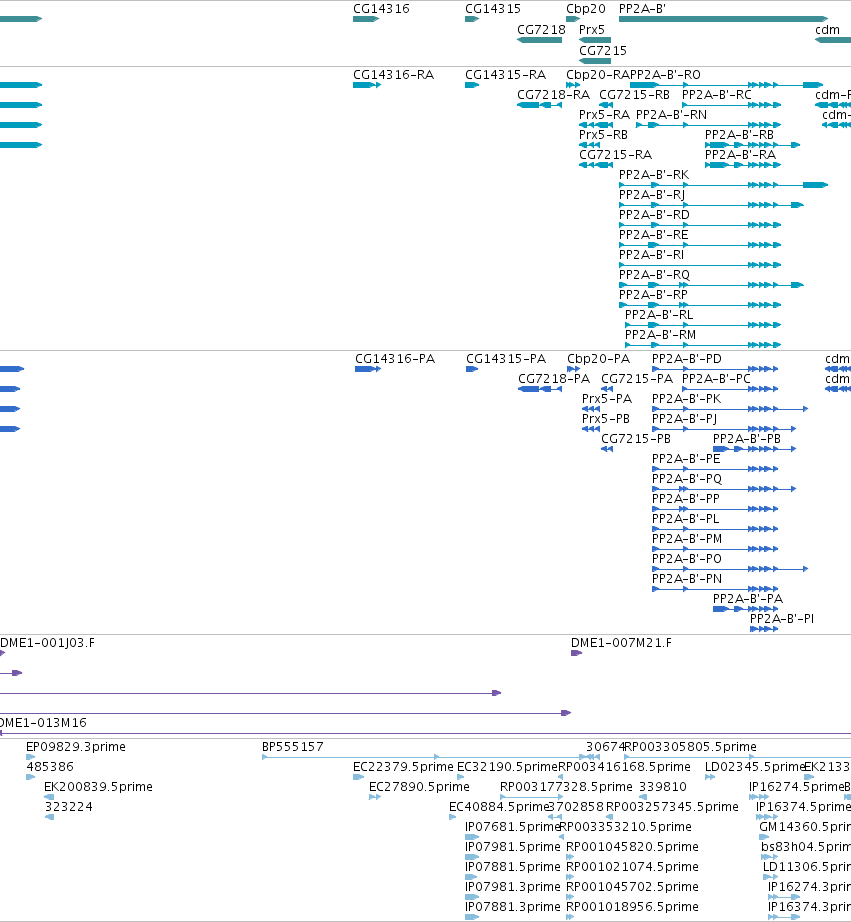851x922 pixels.
Task: Select protein PP2A-B'-PE
Action: pos(686,459)
